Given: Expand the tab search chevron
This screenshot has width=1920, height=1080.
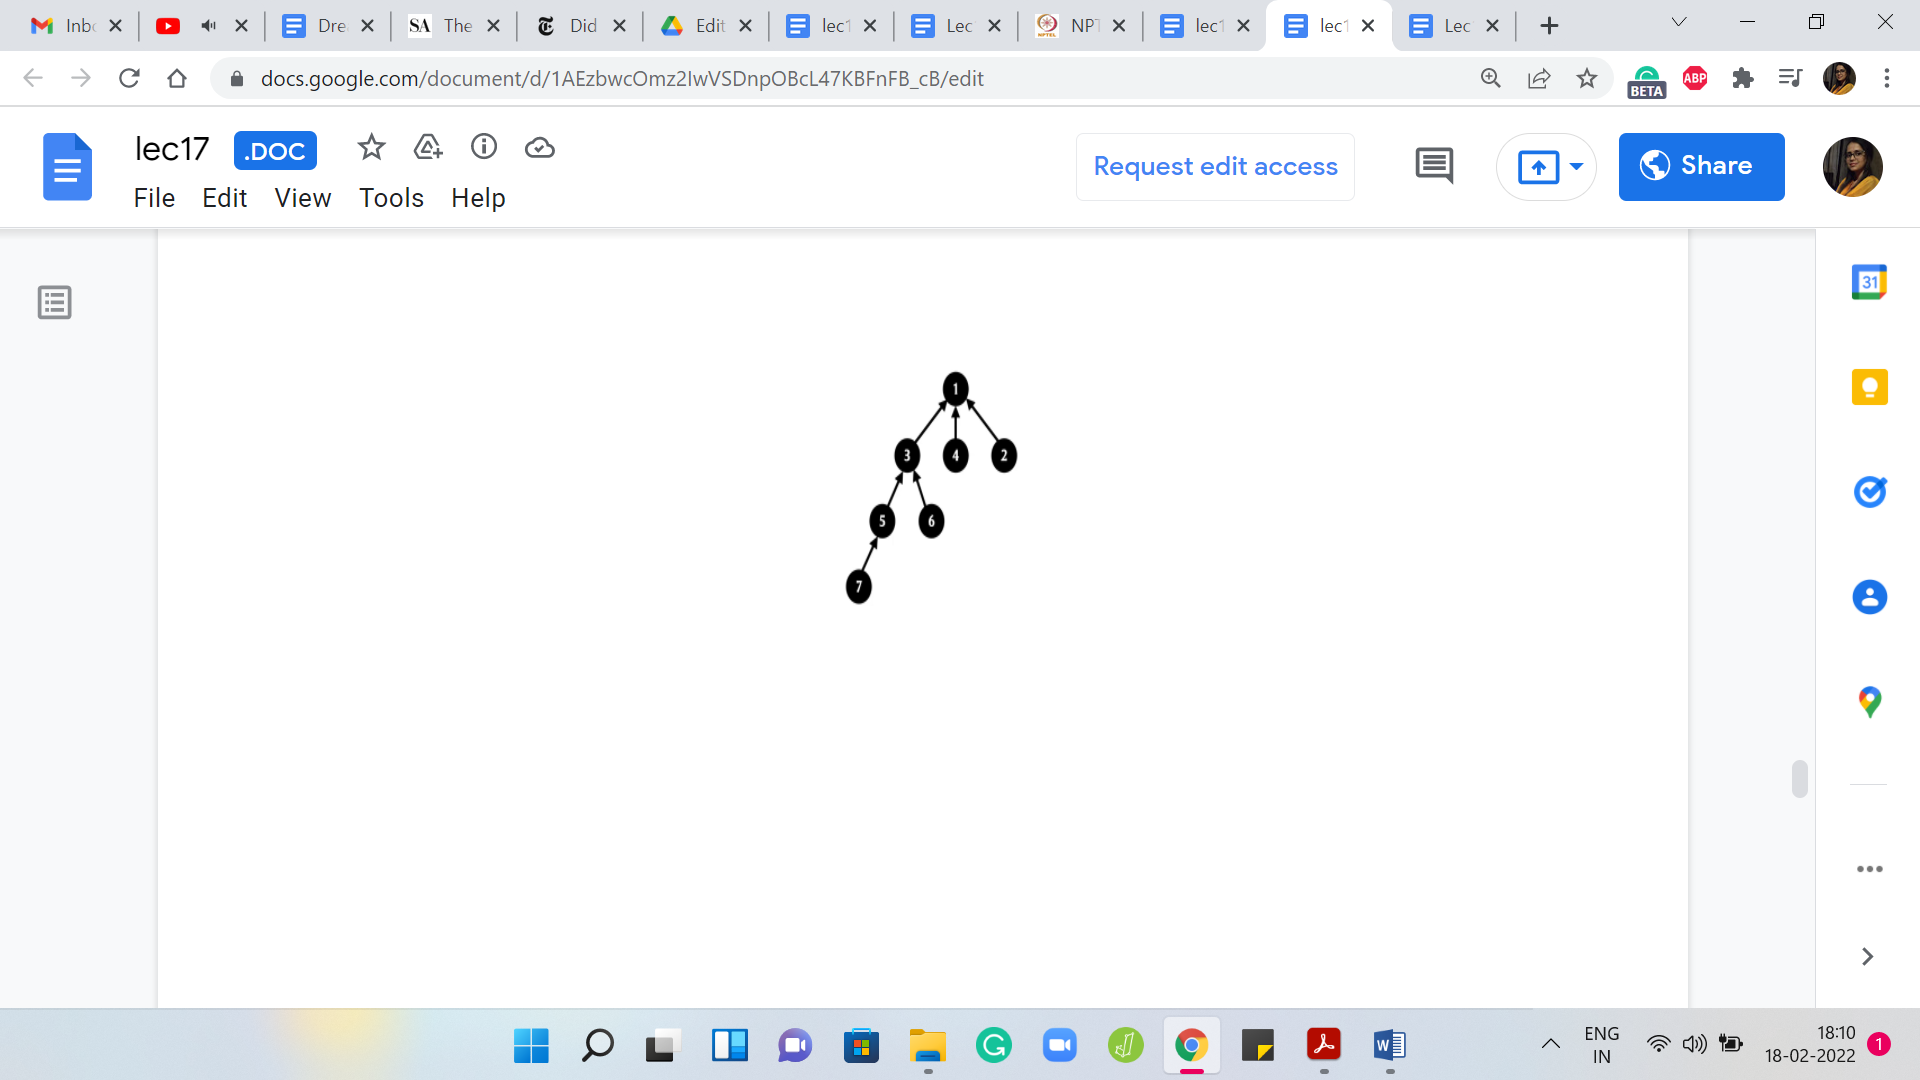Looking at the screenshot, I should (1679, 23).
